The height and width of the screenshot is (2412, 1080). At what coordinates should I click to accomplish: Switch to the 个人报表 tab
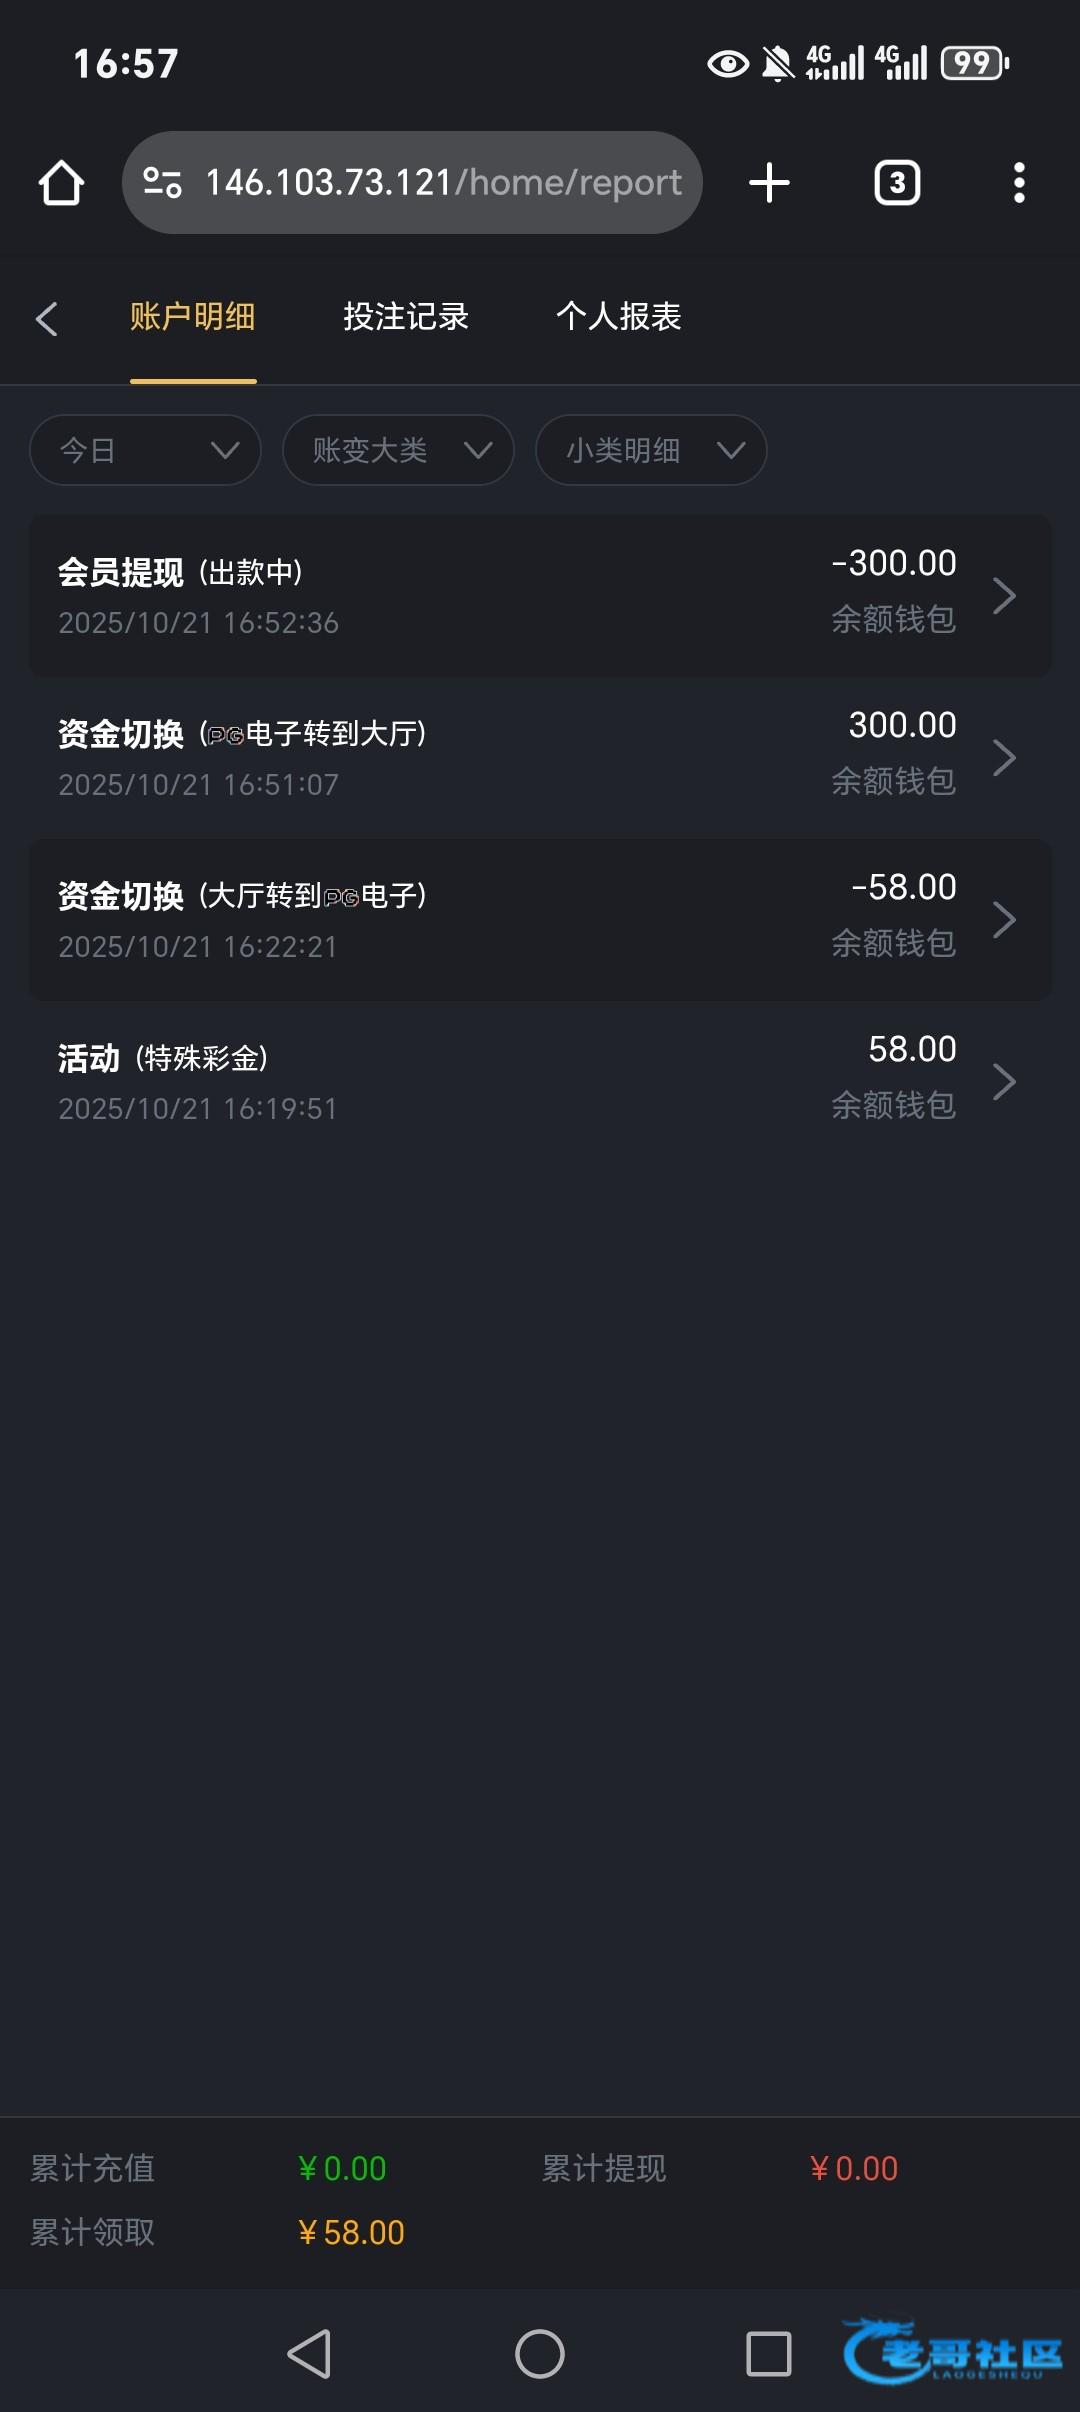pyautogui.click(x=618, y=317)
